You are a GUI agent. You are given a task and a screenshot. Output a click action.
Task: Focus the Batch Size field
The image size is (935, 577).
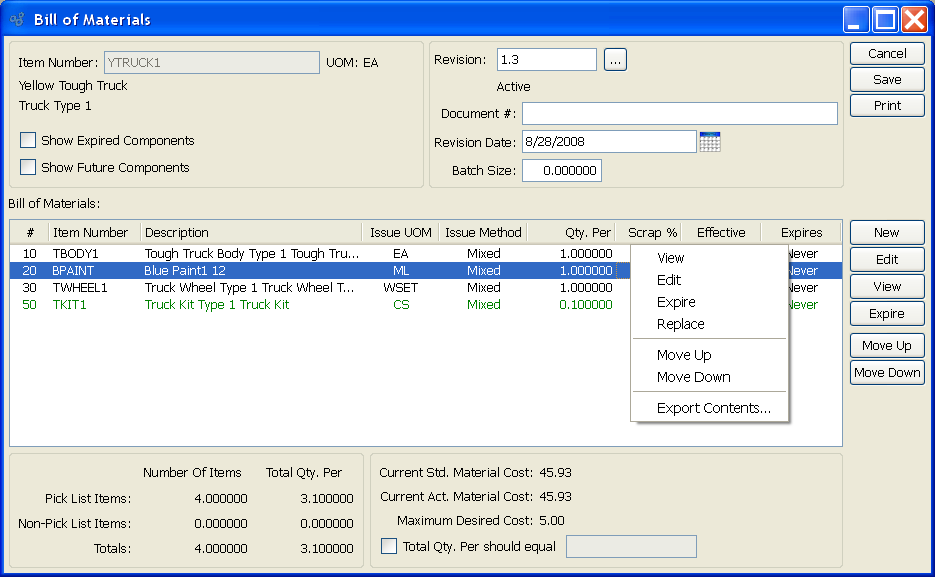coord(561,171)
